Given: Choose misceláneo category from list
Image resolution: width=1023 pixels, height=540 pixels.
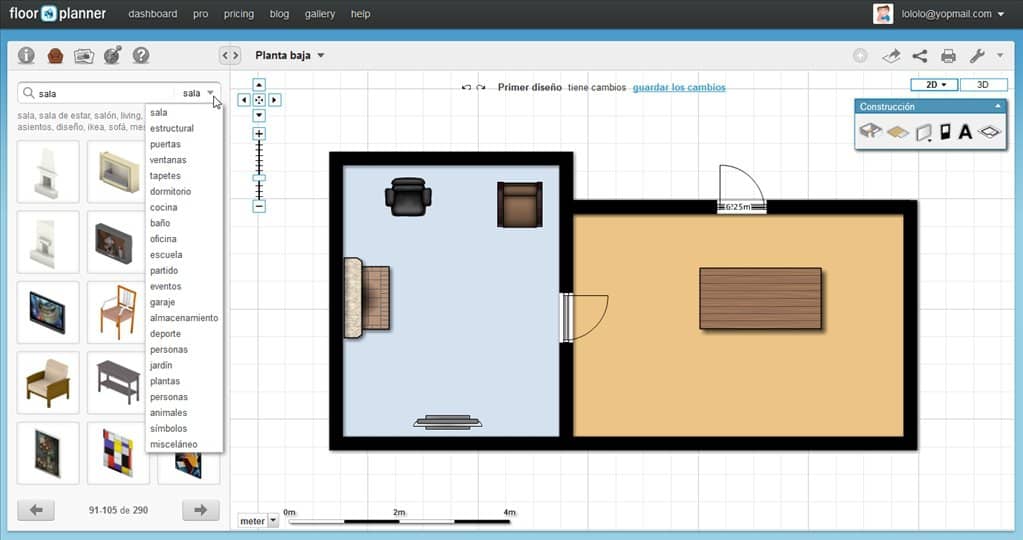Looking at the screenshot, I should [174, 444].
